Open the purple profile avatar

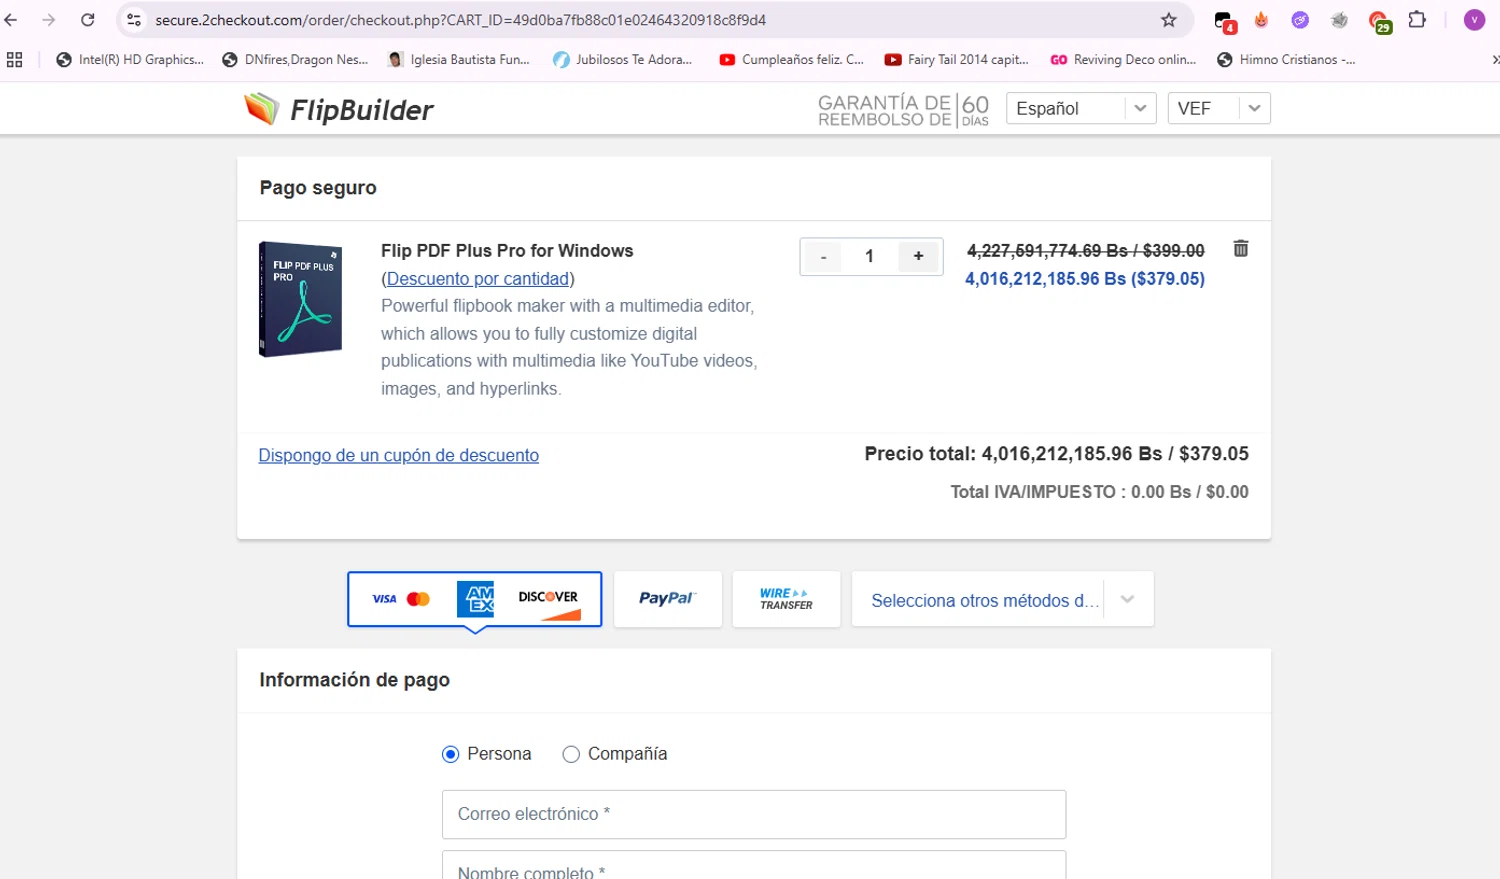point(1474,20)
